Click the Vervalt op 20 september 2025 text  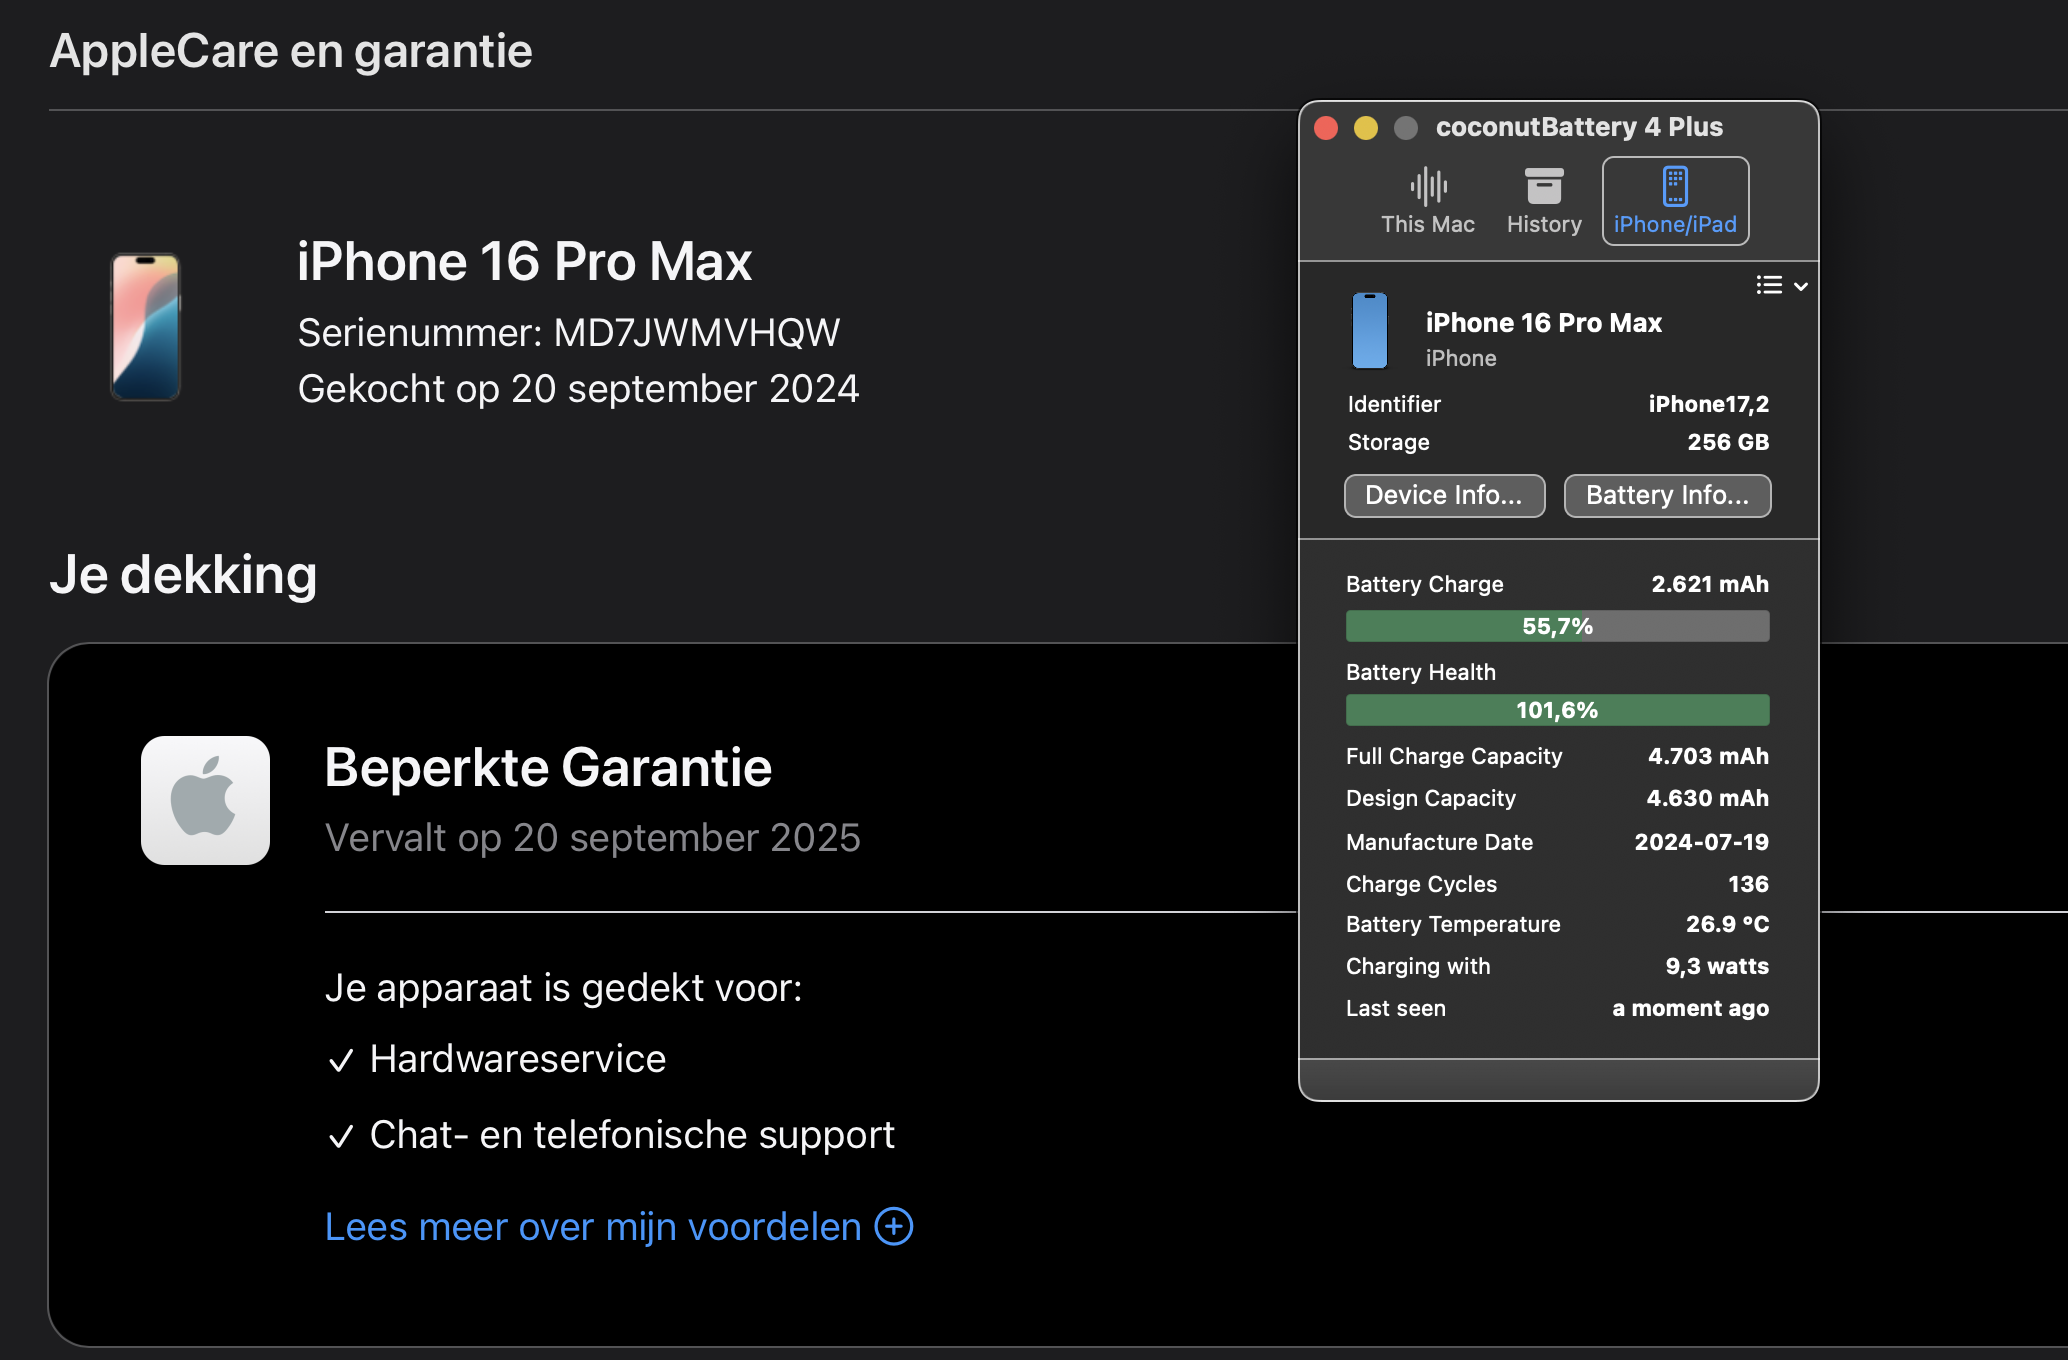[x=593, y=838]
